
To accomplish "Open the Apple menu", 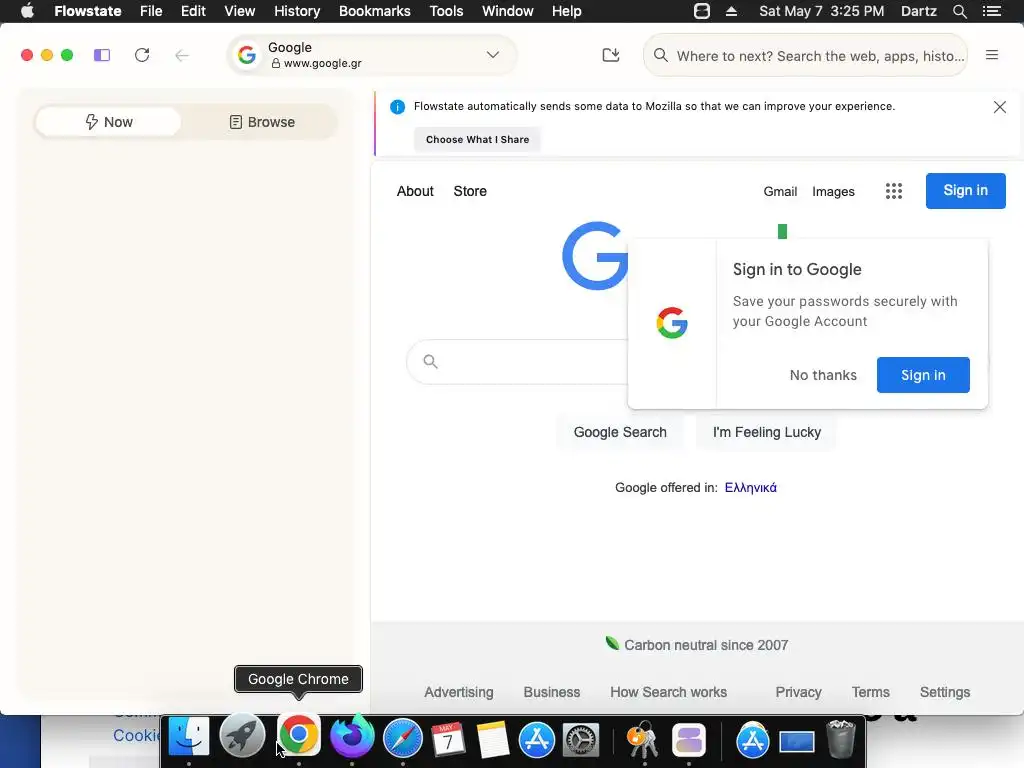I will [x=27, y=11].
